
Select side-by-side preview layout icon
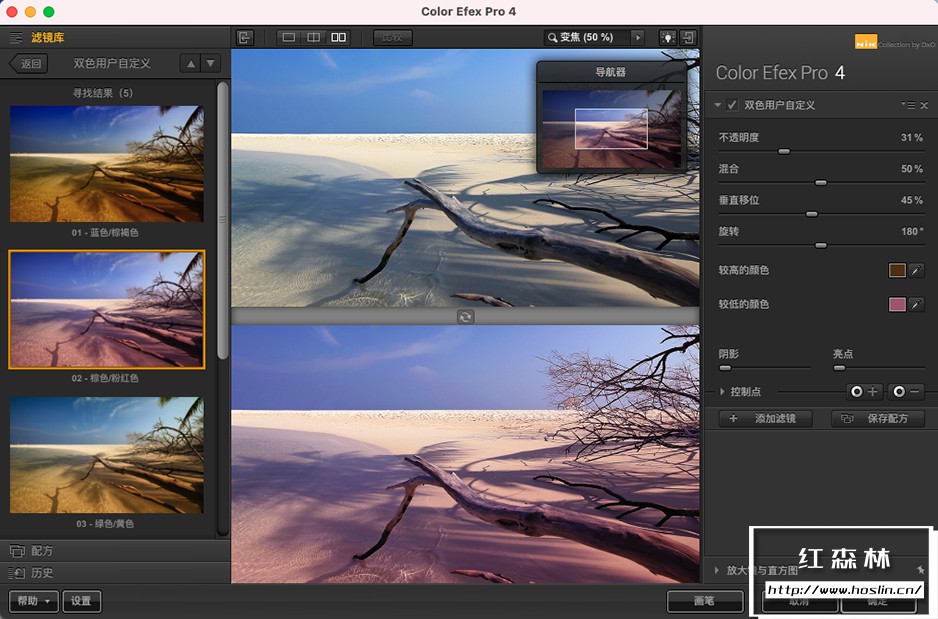339,37
